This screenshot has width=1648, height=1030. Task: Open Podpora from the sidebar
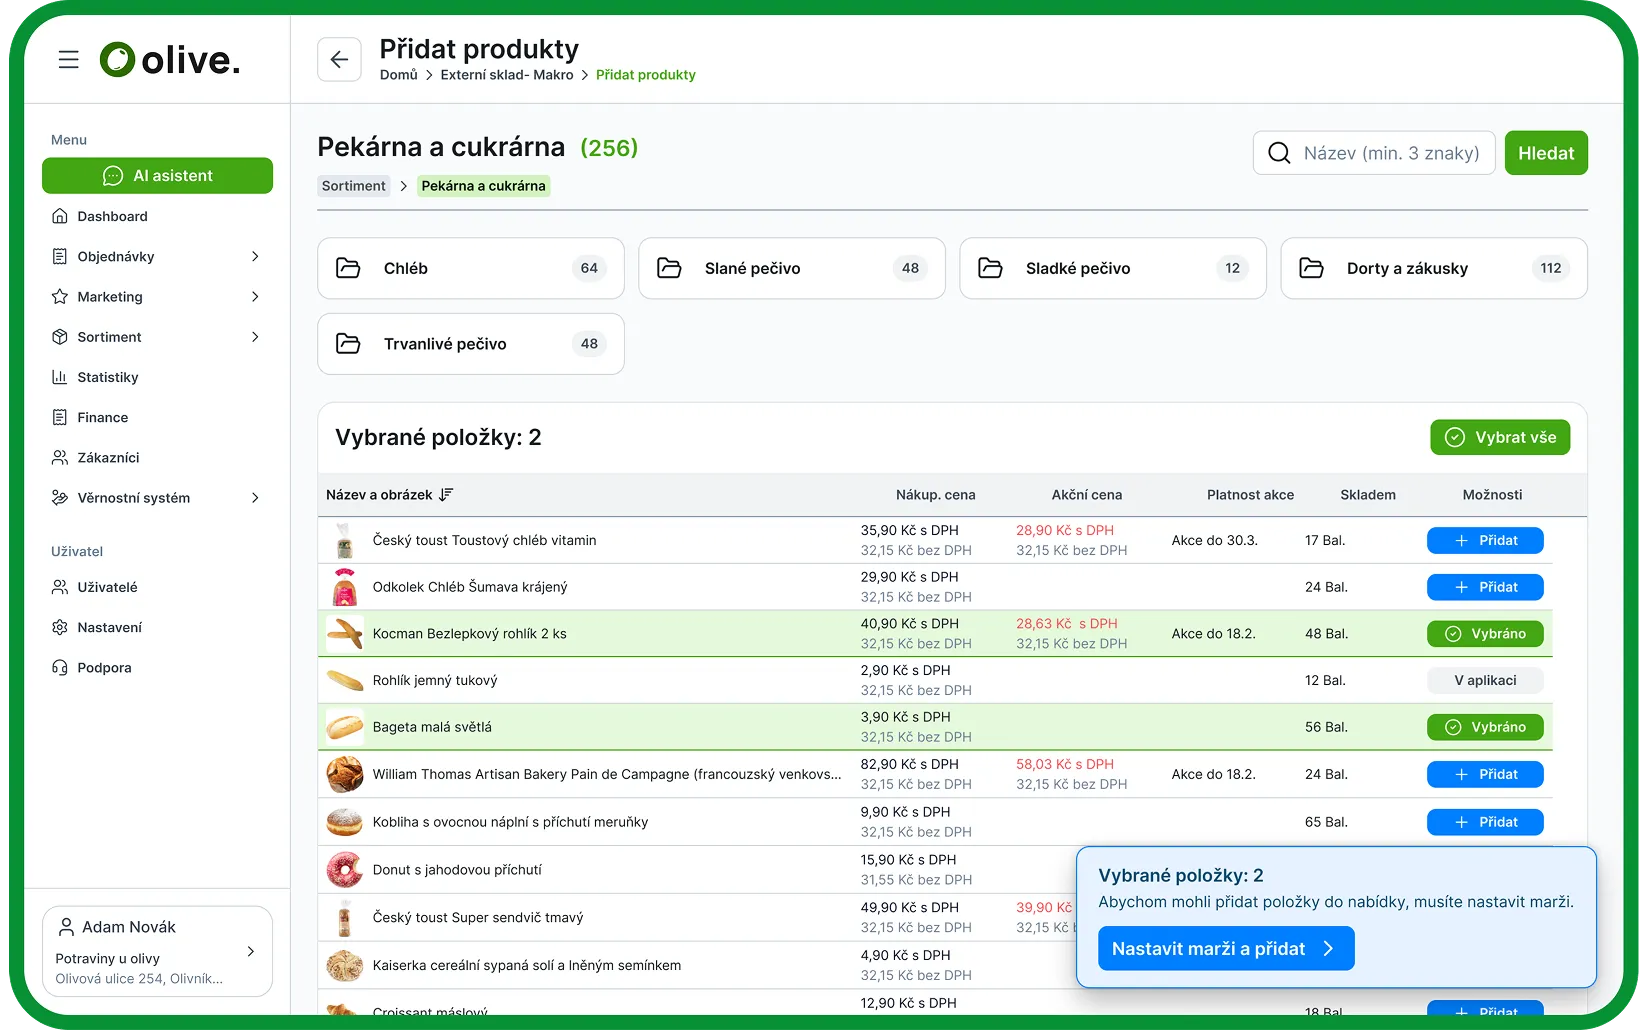[x=104, y=668]
